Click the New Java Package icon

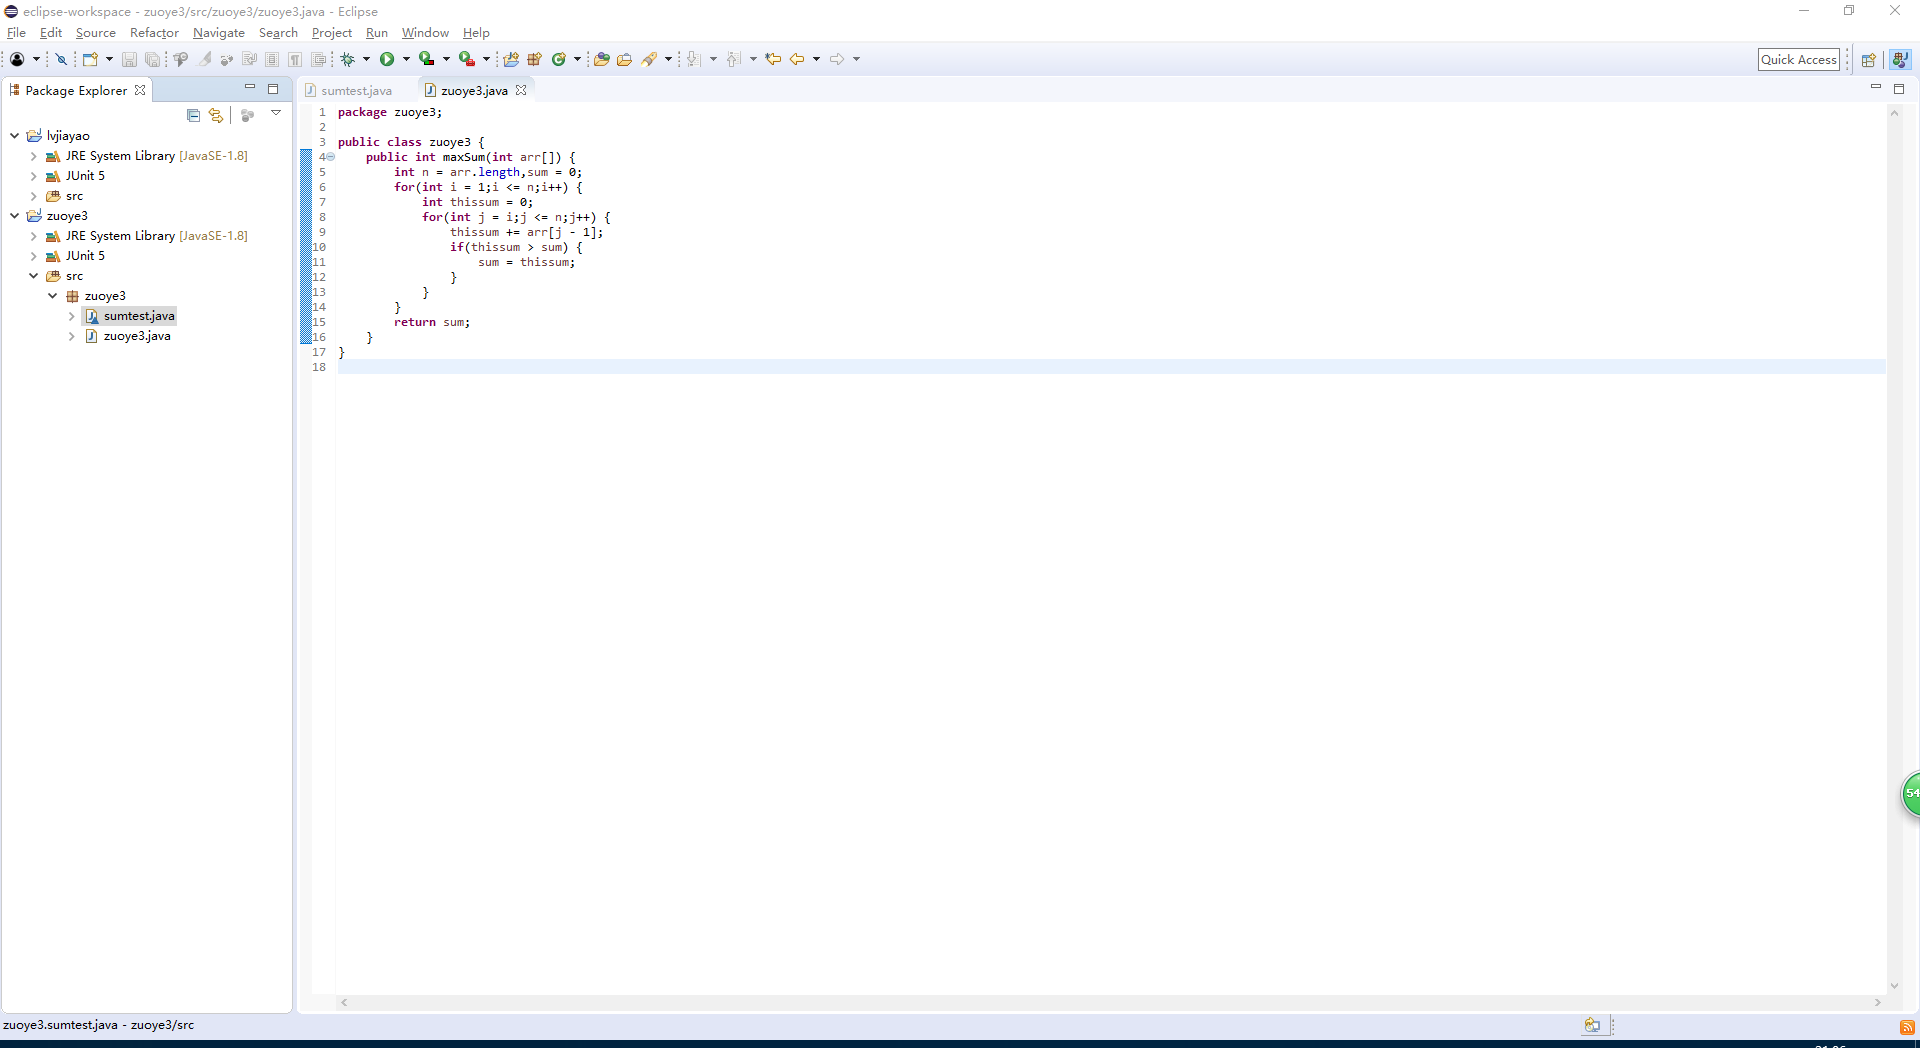coord(534,59)
